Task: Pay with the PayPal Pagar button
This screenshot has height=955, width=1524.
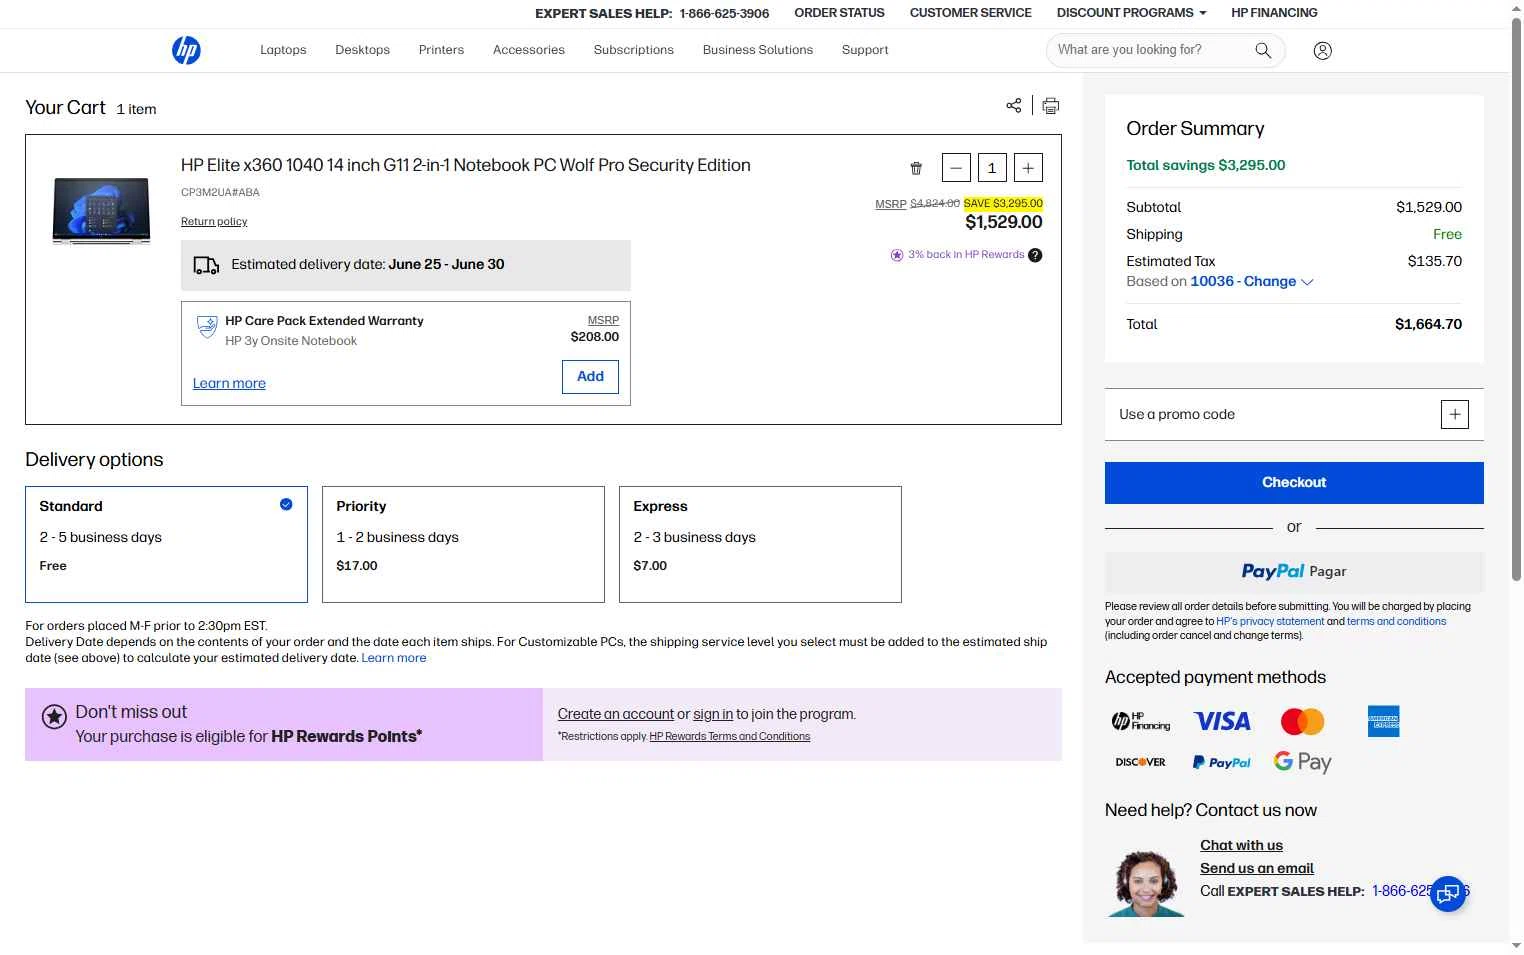Action: [x=1294, y=572]
